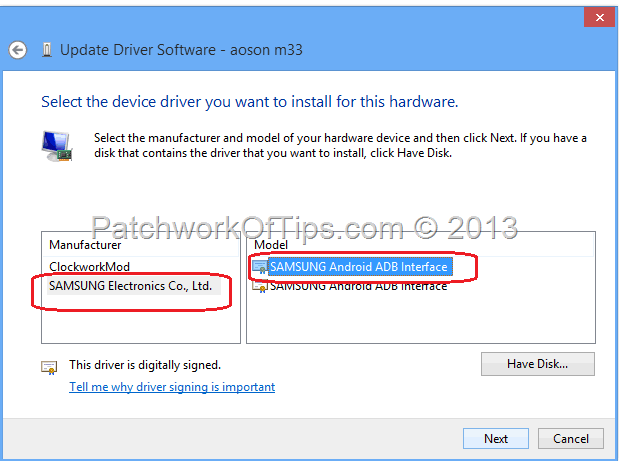Image resolution: width=619 pixels, height=461 pixels.
Task: Click 'This driver is digitally signed.' text
Action: coord(145,365)
